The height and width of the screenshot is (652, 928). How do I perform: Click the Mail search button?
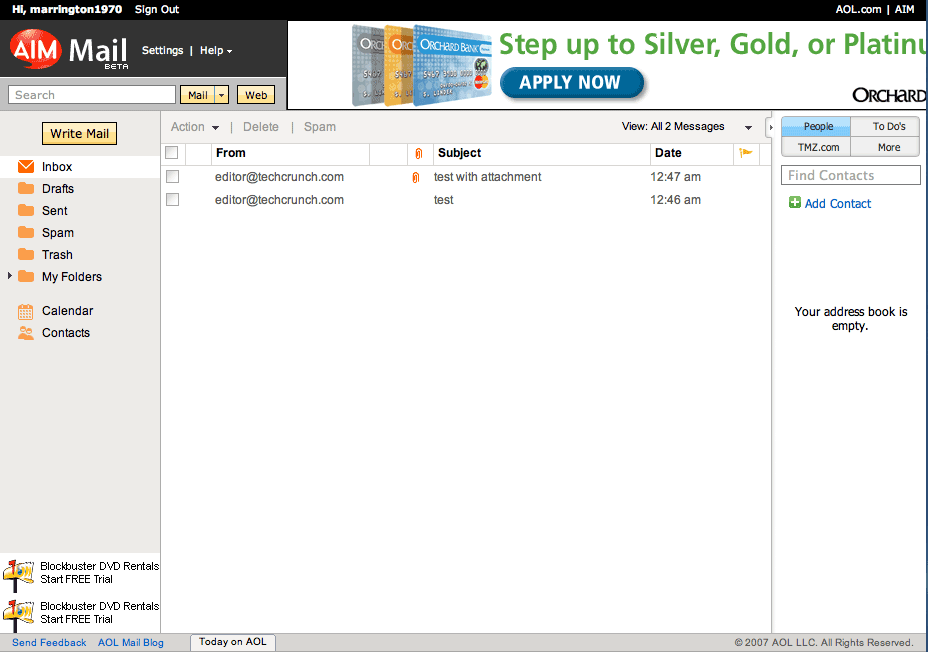(x=198, y=95)
